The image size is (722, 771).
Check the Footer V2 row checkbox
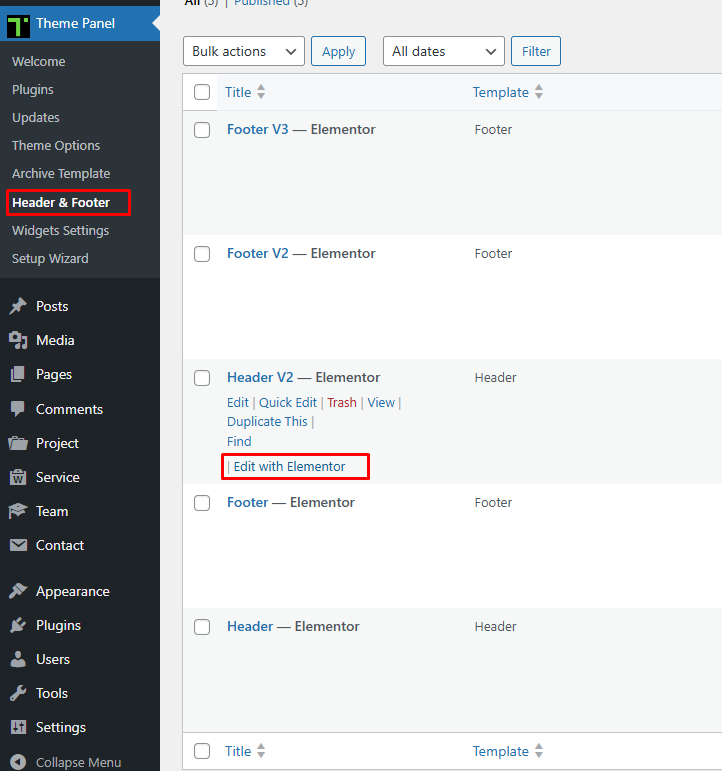[x=202, y=254]
